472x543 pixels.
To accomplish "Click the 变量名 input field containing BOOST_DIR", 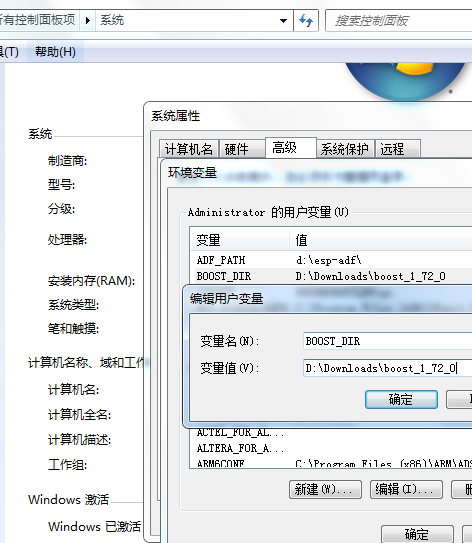I will click(388, 341).
